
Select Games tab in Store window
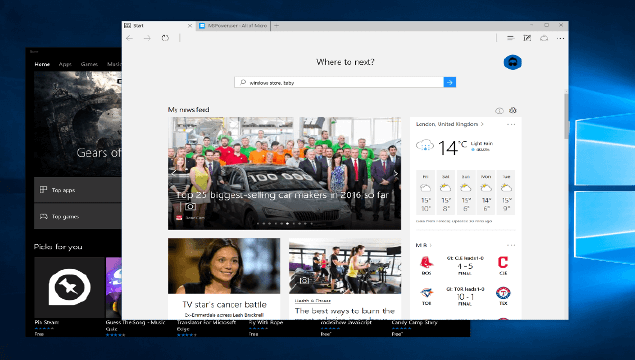pos(89,64)
